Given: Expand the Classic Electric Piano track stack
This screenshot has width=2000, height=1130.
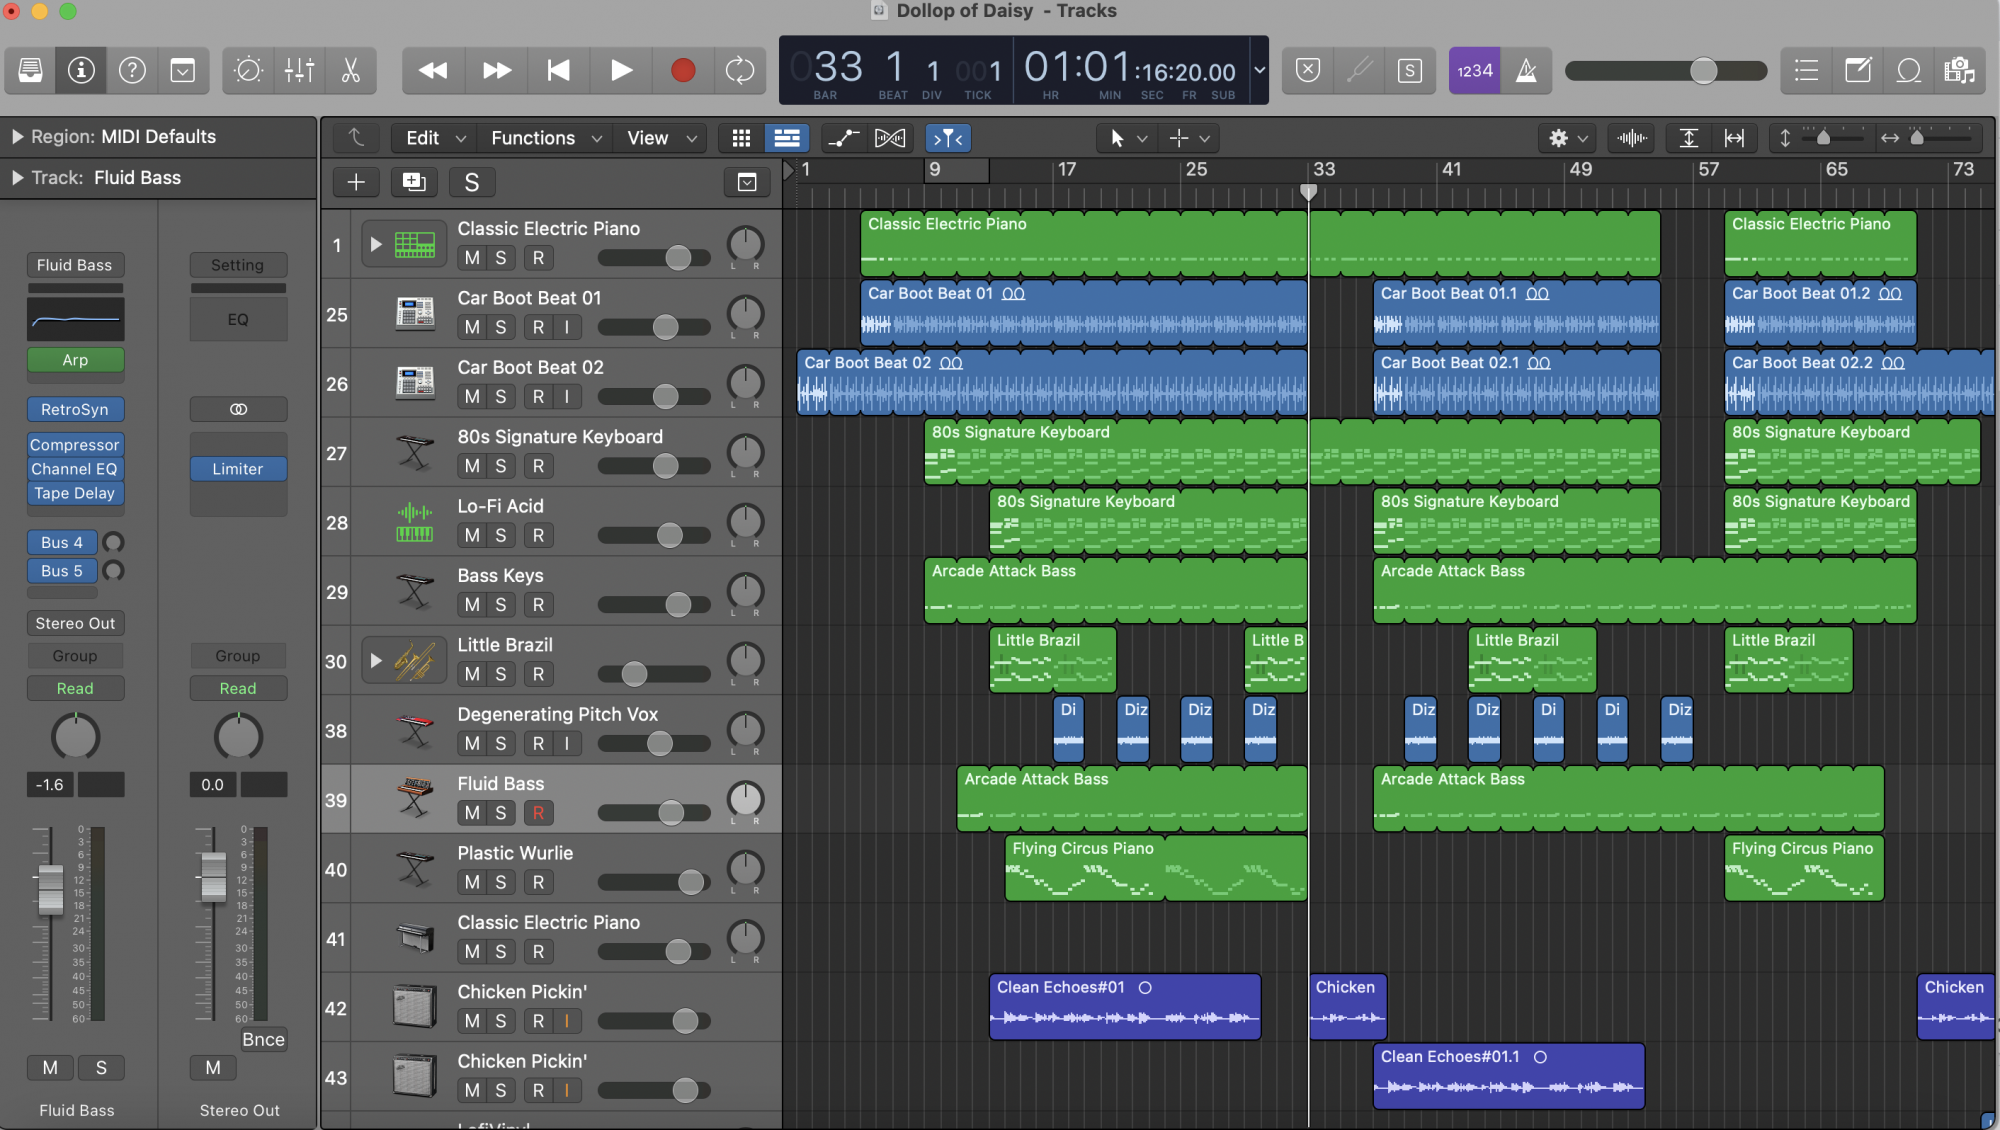Looking at the screenshot, I should coord(376,244).
